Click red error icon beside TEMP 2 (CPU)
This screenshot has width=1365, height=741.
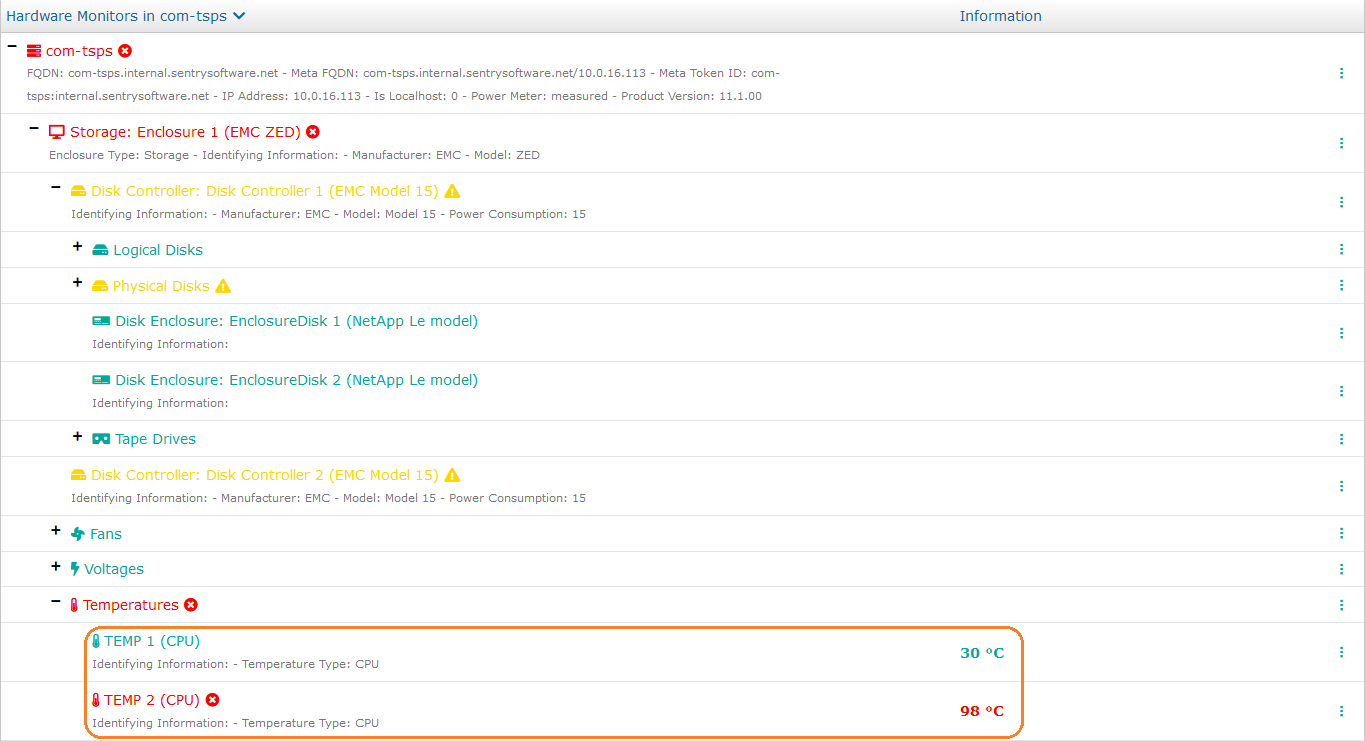click(x=212, y=700)
